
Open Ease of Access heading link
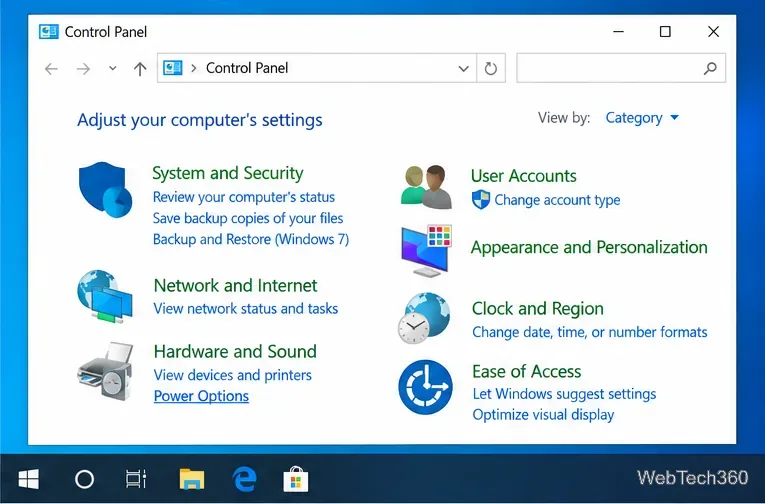[x=526, y=372]
